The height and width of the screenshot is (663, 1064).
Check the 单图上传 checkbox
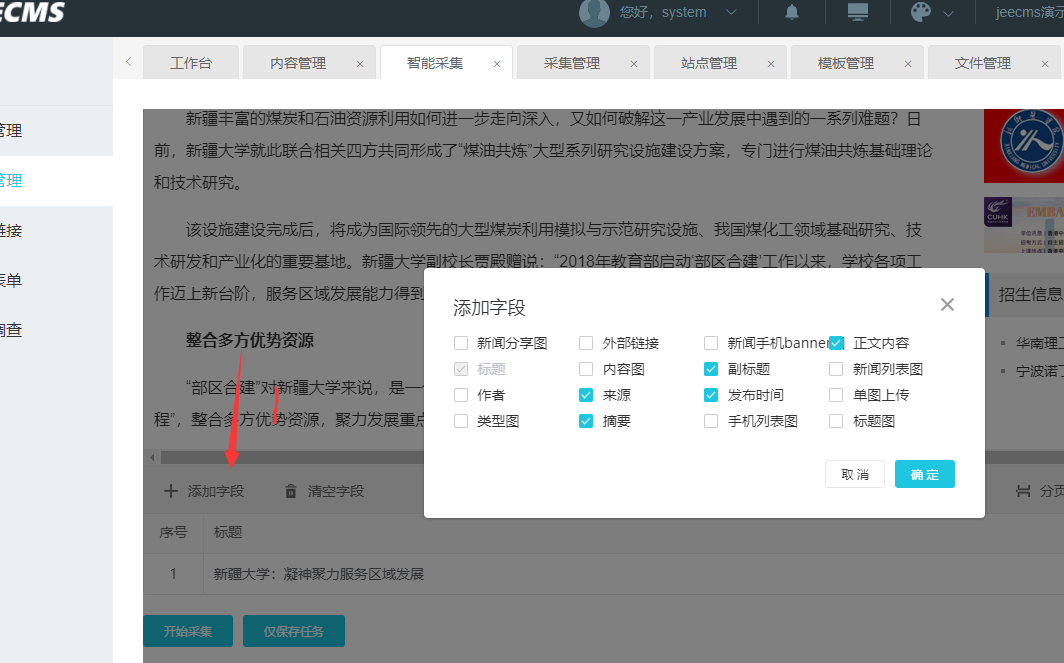836,395
